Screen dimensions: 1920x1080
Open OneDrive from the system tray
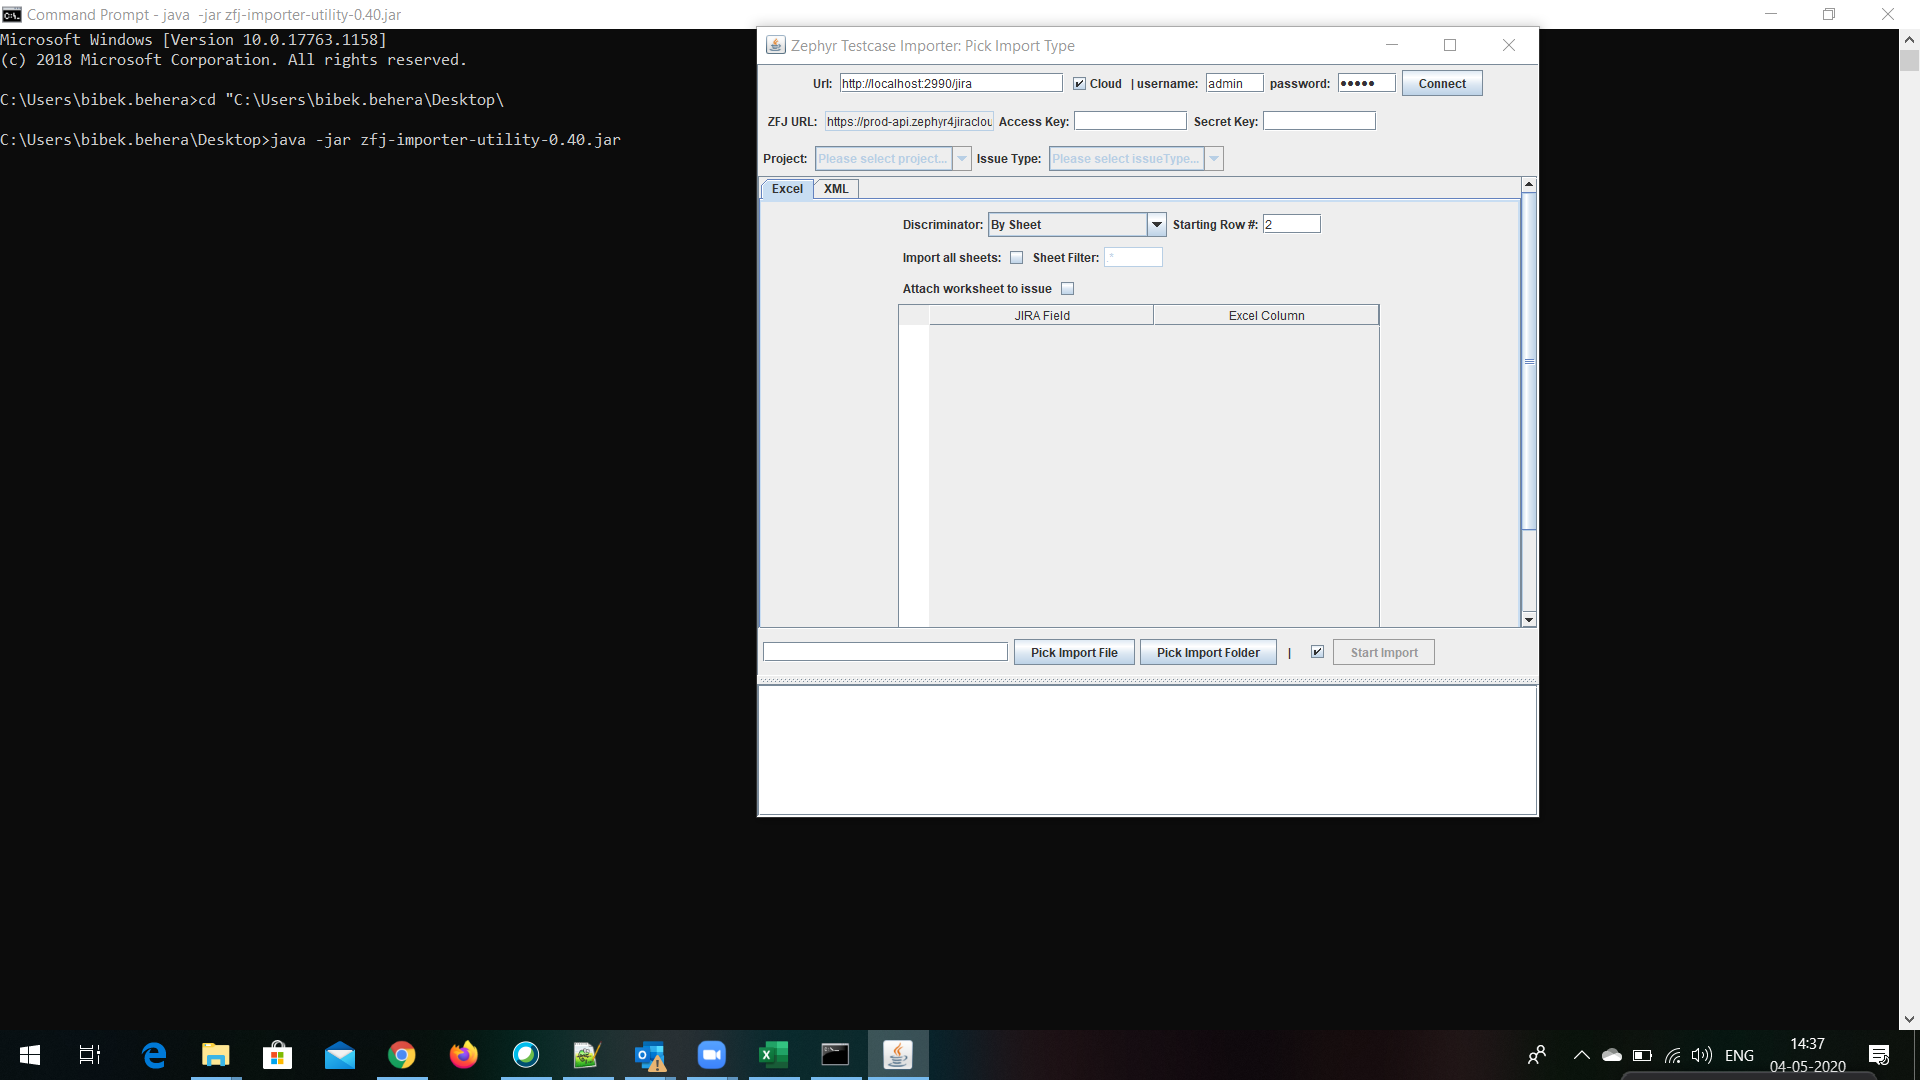[1610, 1055]
